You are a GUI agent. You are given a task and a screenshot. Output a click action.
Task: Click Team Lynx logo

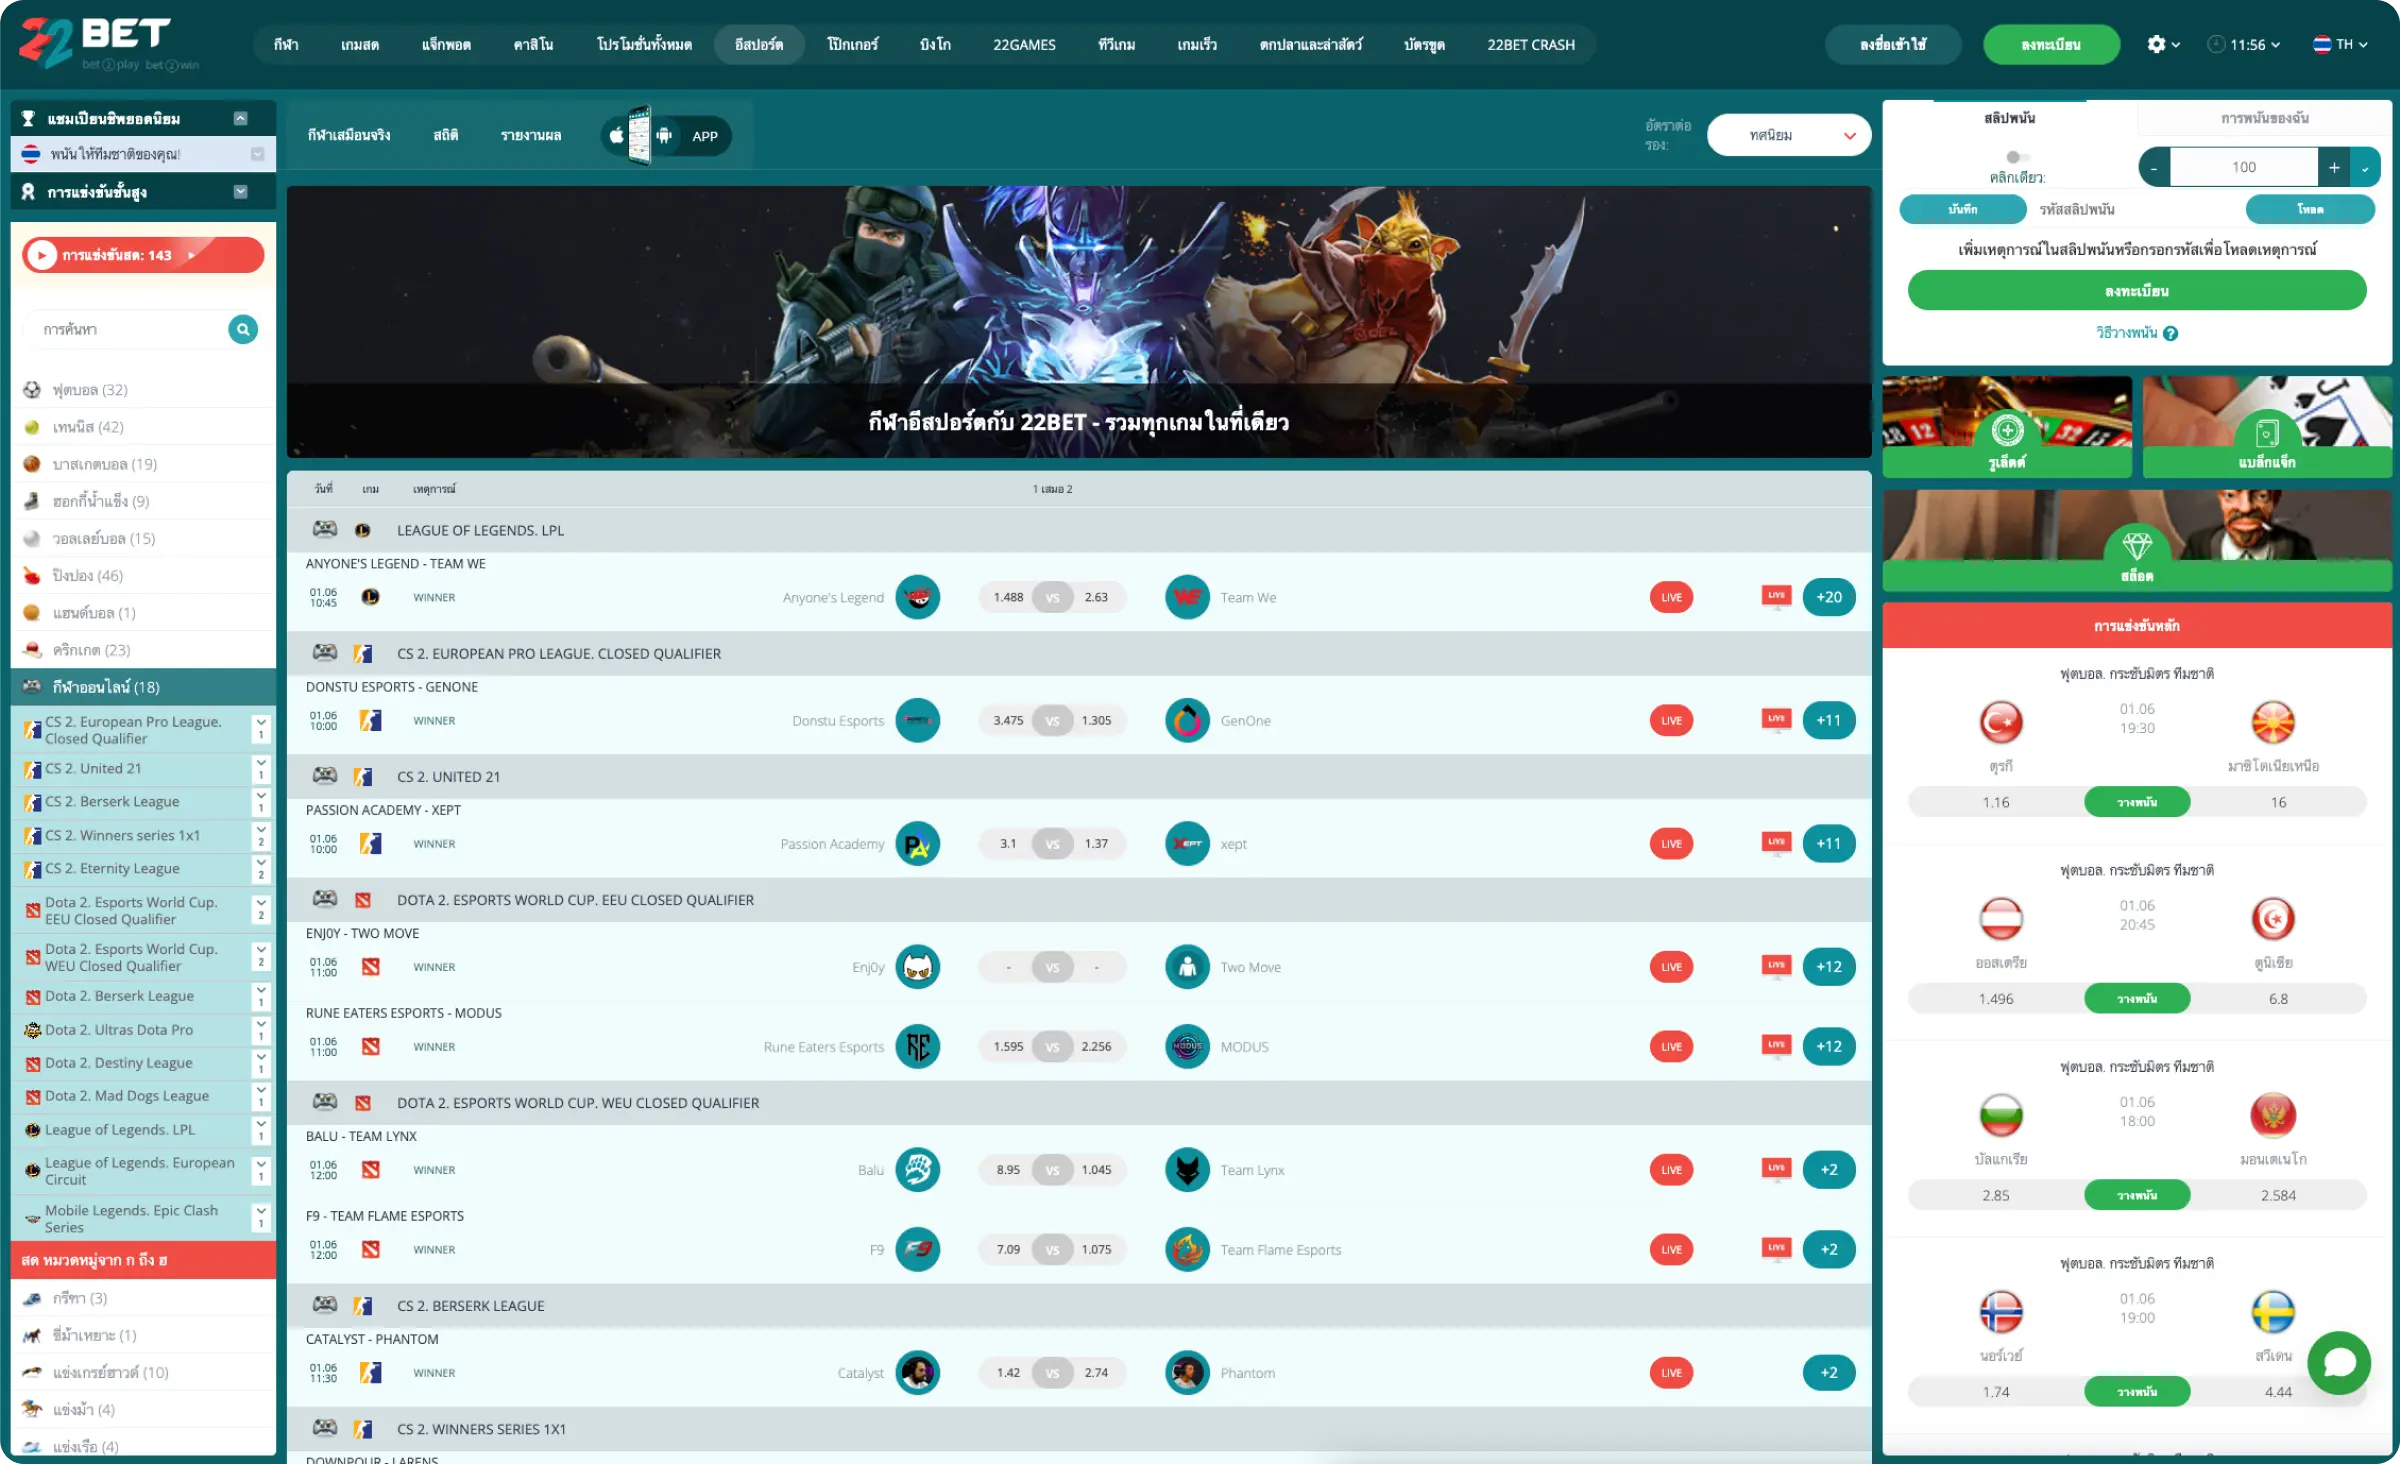point(1187,1169)
